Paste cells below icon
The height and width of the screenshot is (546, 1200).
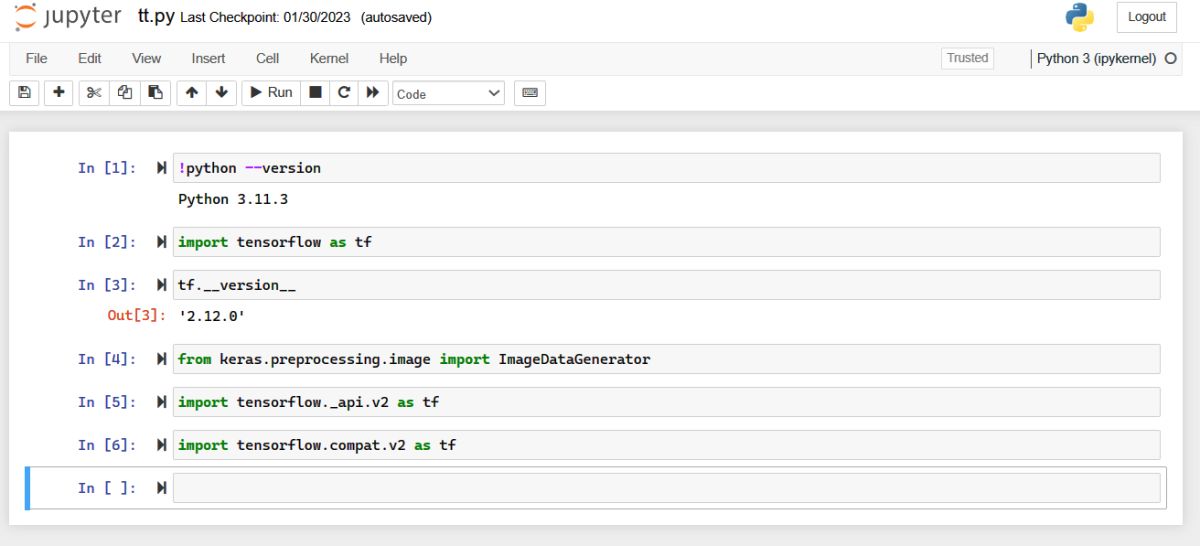click(156, 93)
